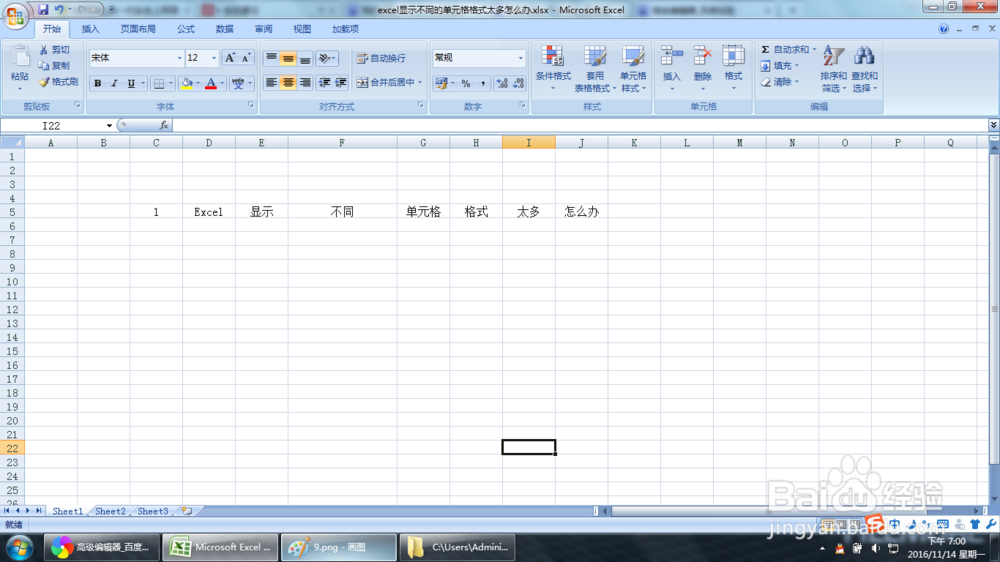
Task: Click the fill color paint bucket
Action: [x=187, y=84]
